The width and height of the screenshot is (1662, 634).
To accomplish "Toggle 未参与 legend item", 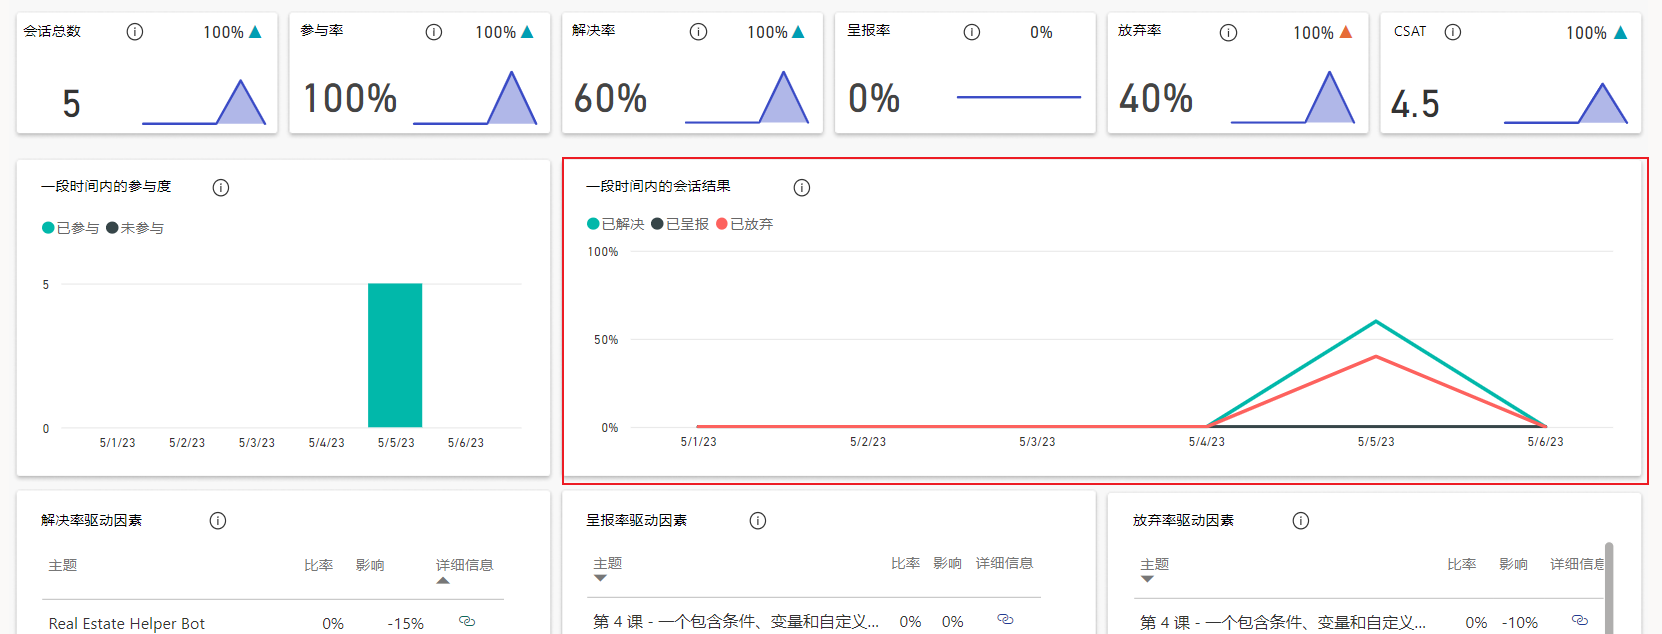I will tap(135, 228).
